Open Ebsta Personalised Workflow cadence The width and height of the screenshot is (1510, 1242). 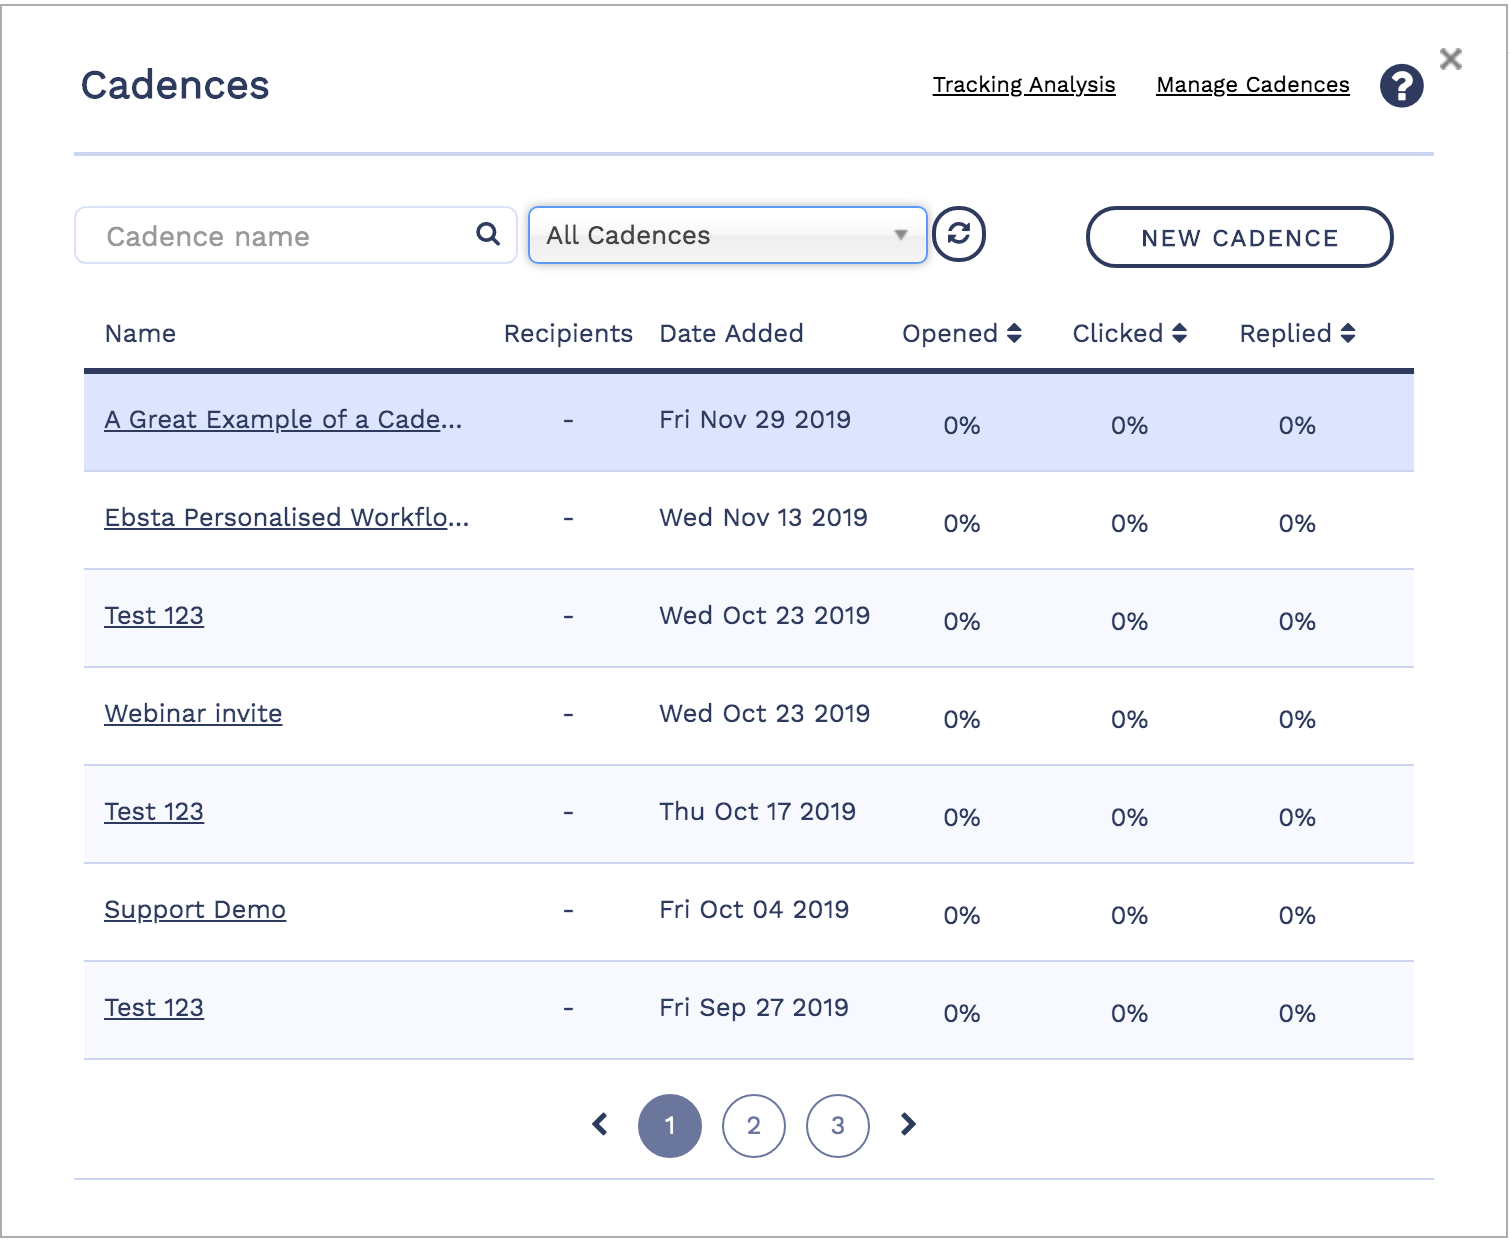pos(286,517)
